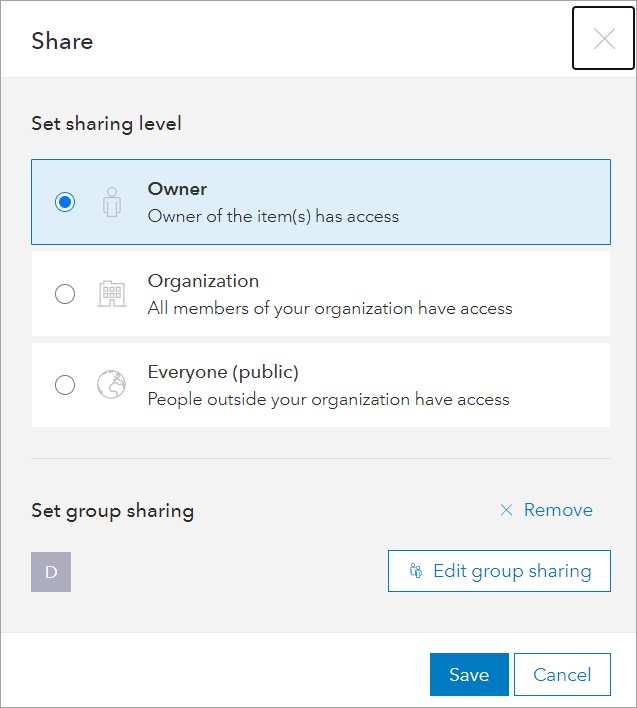
Task: Click the bold Owner label
Action: [x=177, y=189]
